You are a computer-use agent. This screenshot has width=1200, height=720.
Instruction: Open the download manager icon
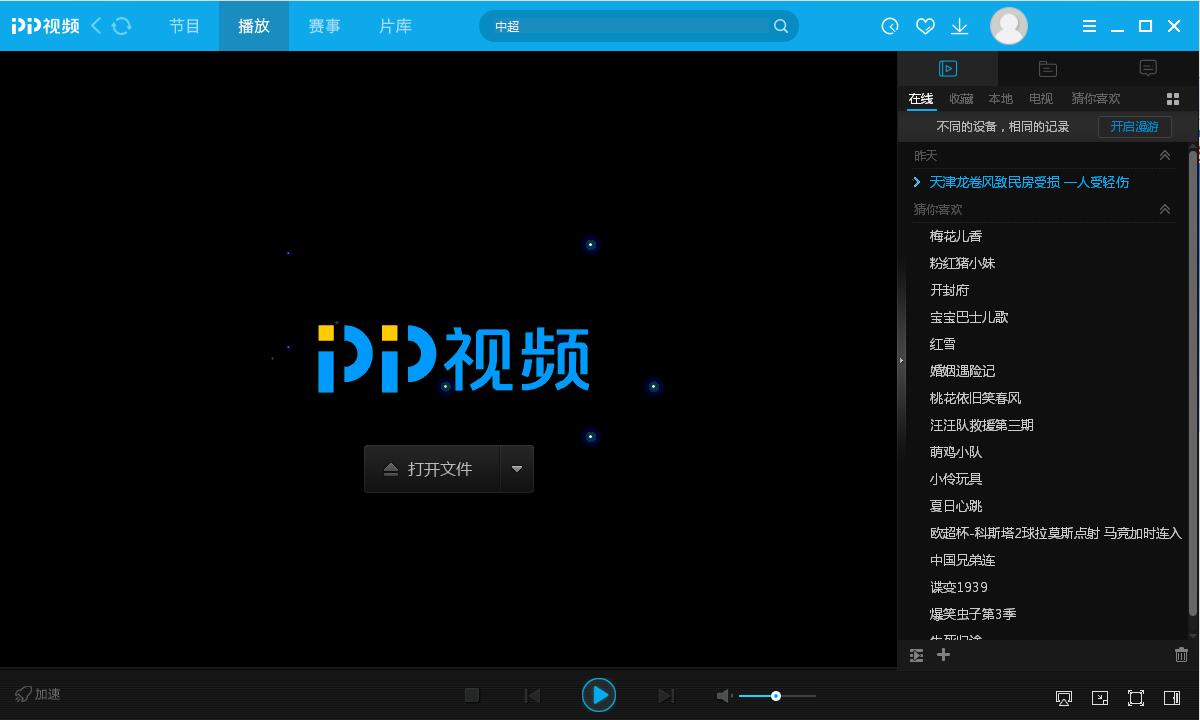point(959,26)
